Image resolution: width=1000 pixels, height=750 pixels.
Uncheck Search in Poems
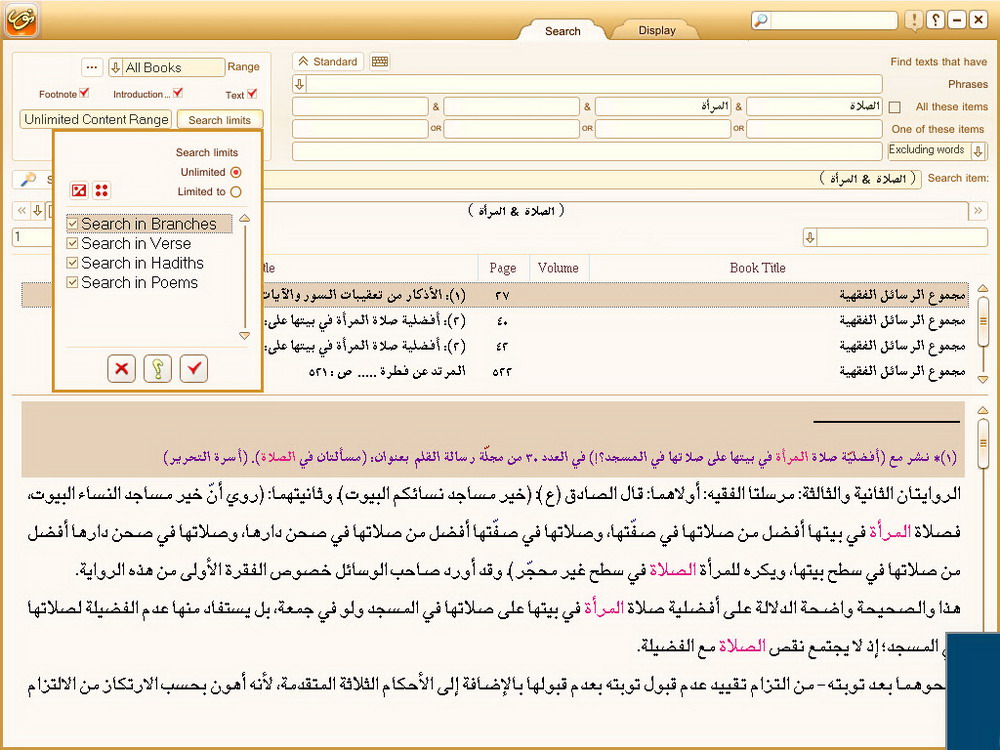73,283
